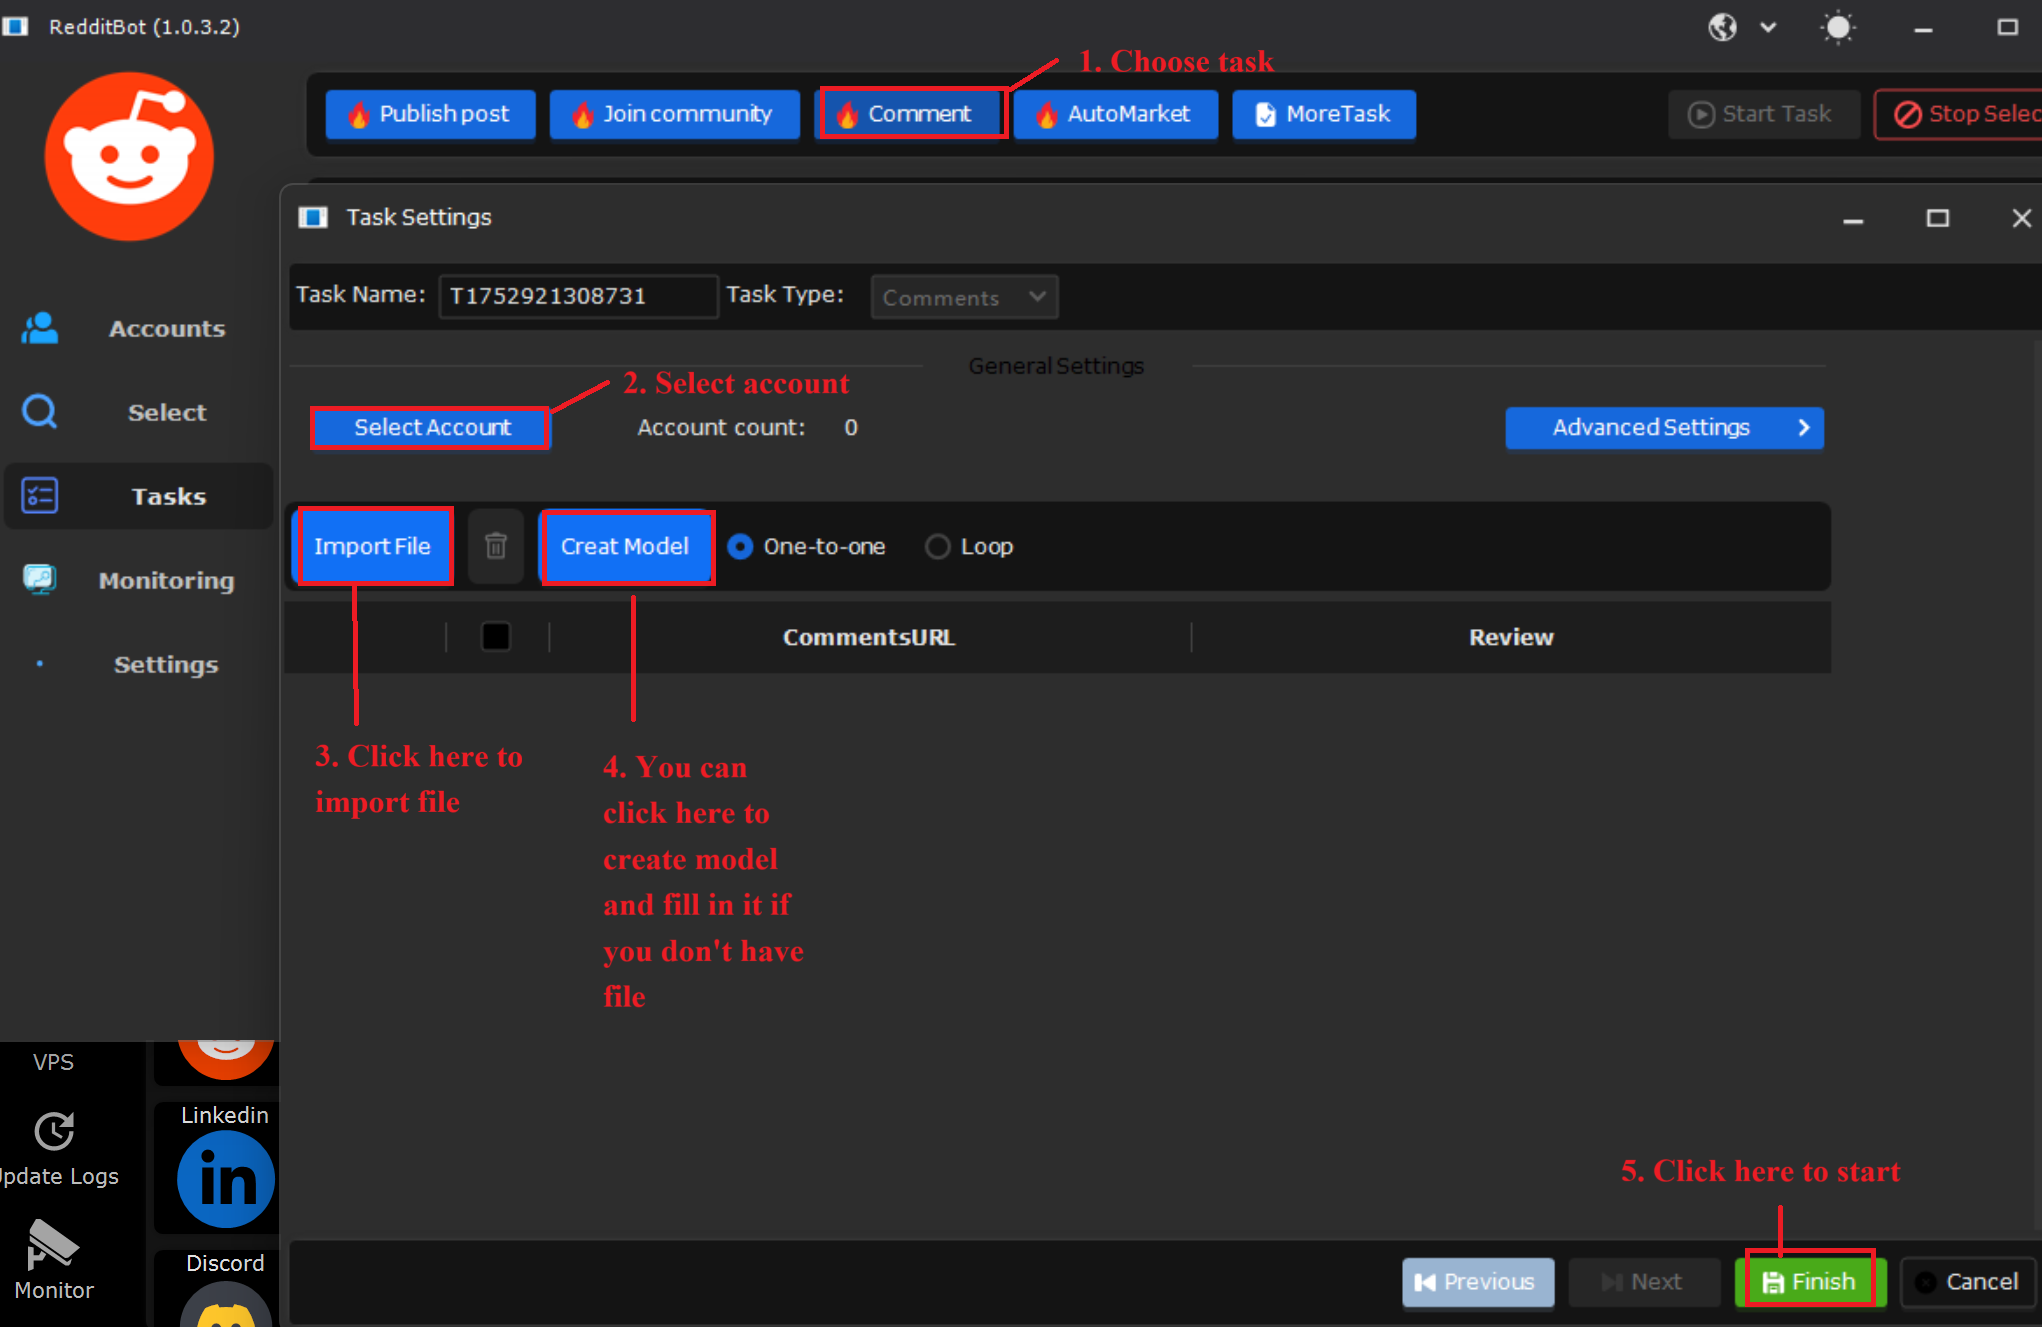The height and width of the screenshot is (1327, 2042).
Task: Click the Monitor camera icon
Action: pyautogui.click(x=52, y=1244)
